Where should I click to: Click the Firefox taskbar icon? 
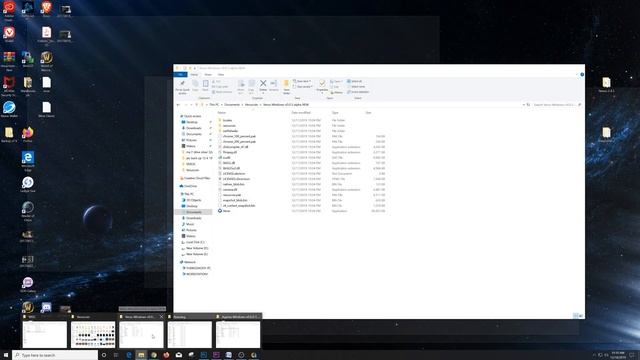tap(166, 355)
